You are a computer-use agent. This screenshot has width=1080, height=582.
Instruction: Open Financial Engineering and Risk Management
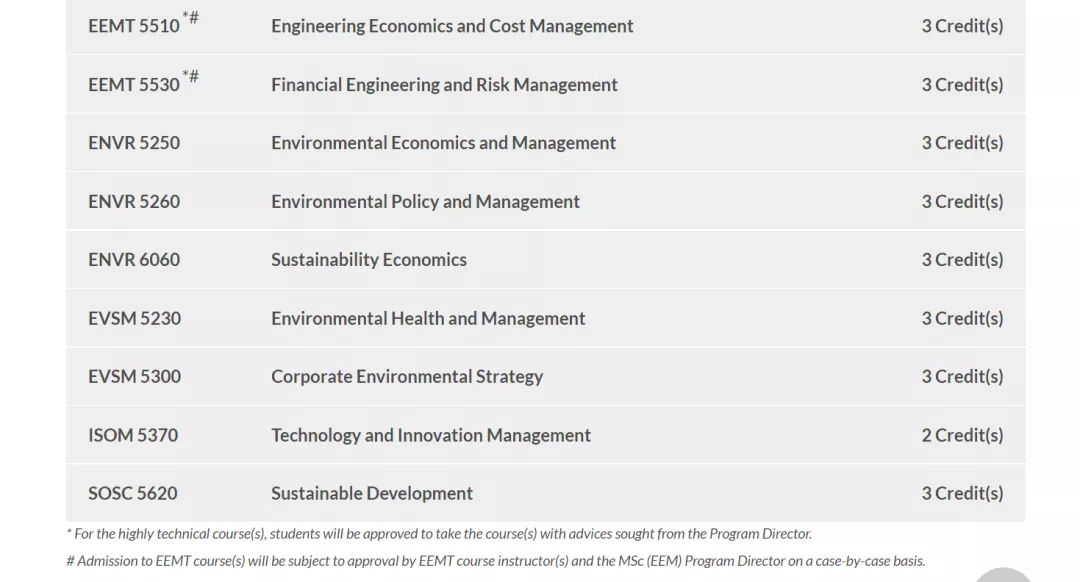tap(444, 85)
